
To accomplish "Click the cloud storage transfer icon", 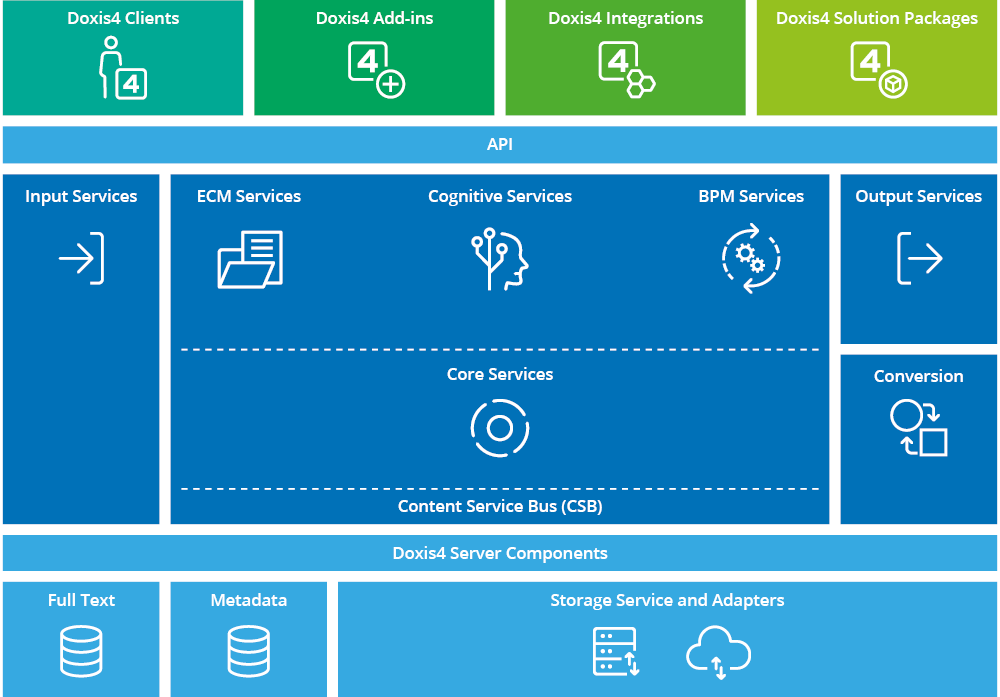I will [x=718, y=648].
